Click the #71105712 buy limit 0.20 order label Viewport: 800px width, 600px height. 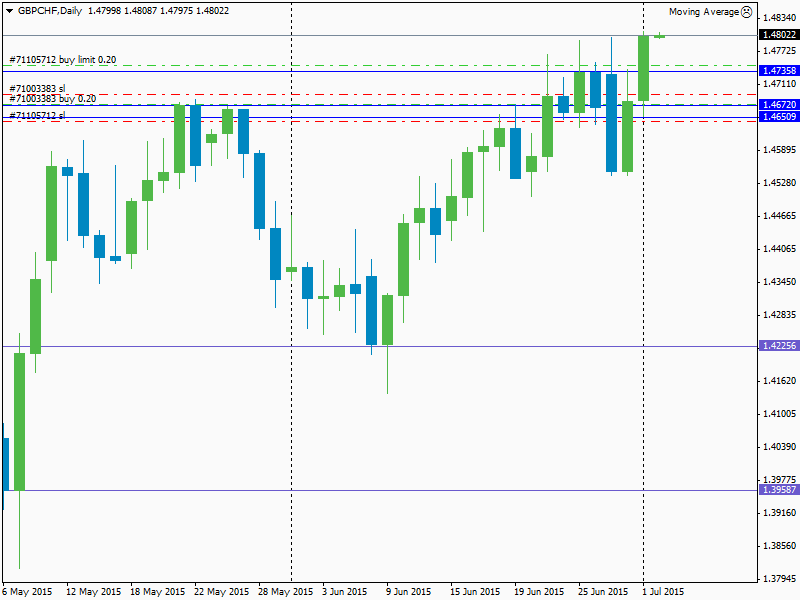coord(63,60)
